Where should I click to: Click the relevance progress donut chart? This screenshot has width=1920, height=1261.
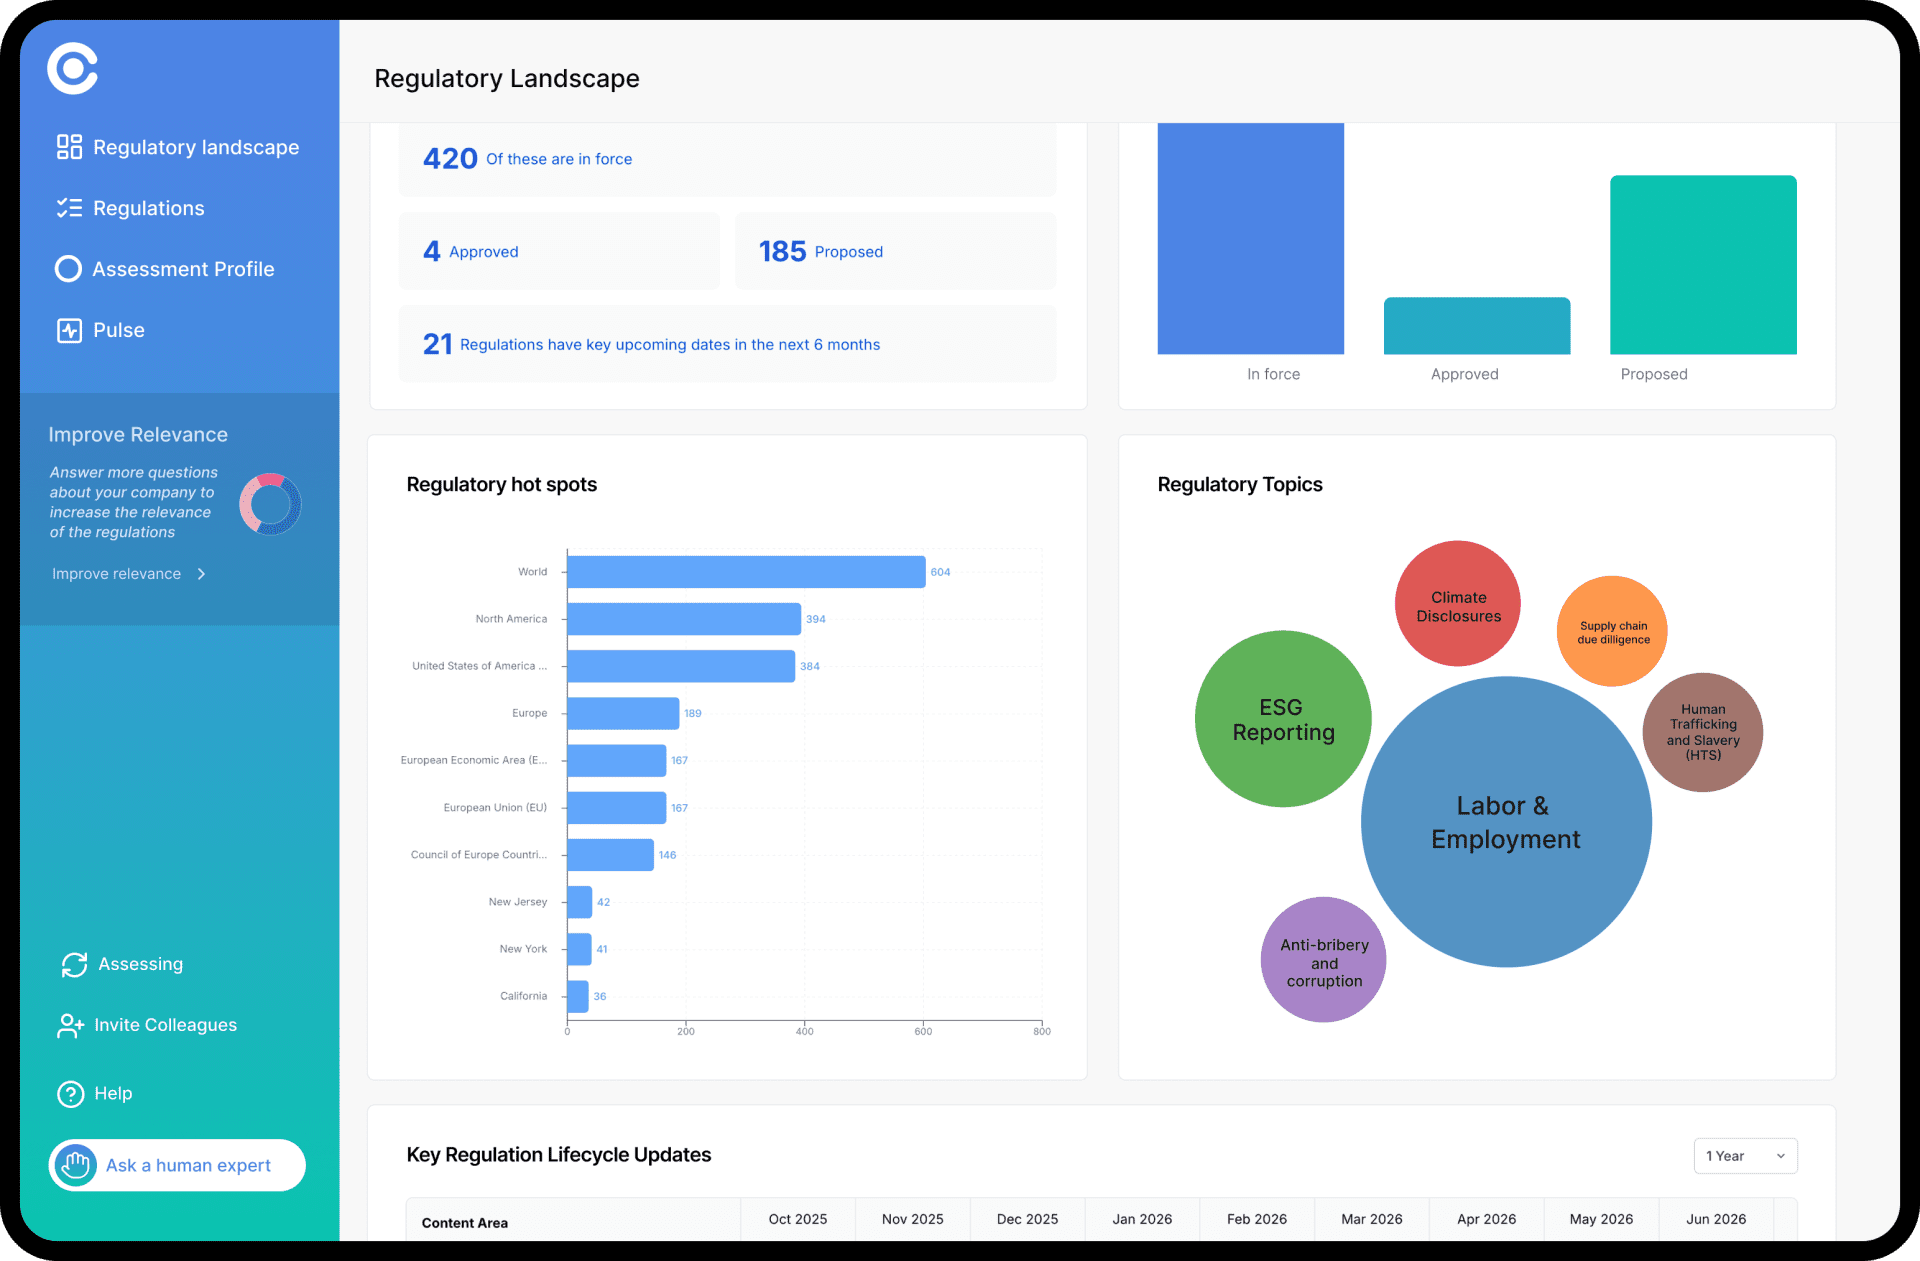[x=270, y=504]
